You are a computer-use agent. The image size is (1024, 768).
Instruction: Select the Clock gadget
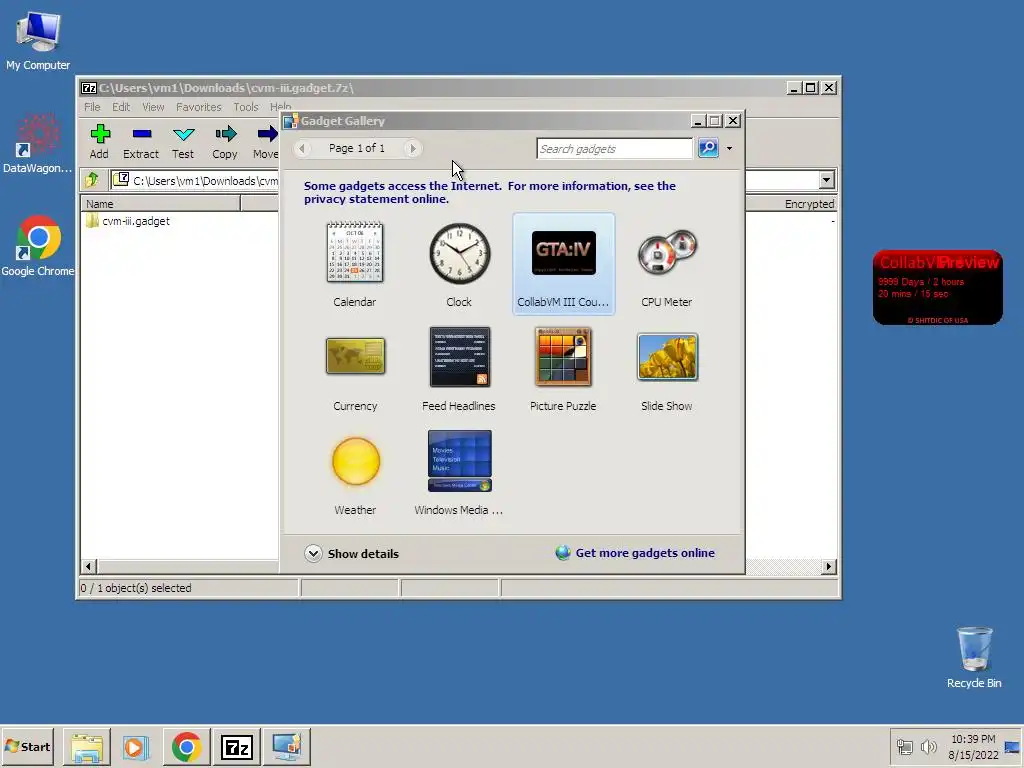tap(459, 263)
